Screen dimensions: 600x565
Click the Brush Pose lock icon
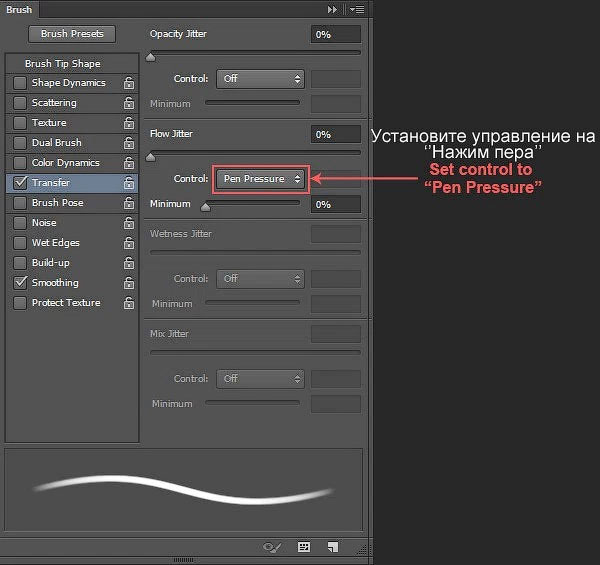(x=129, y=203)
